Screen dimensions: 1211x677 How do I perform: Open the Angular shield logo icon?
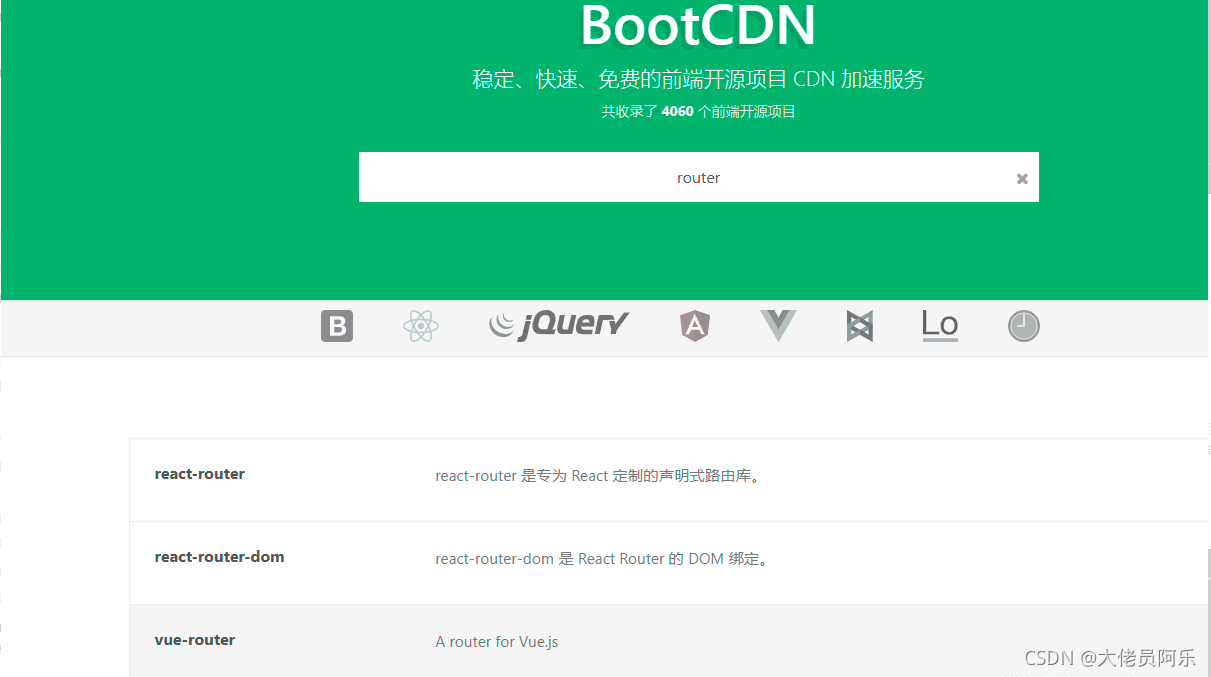coord(695,326)
